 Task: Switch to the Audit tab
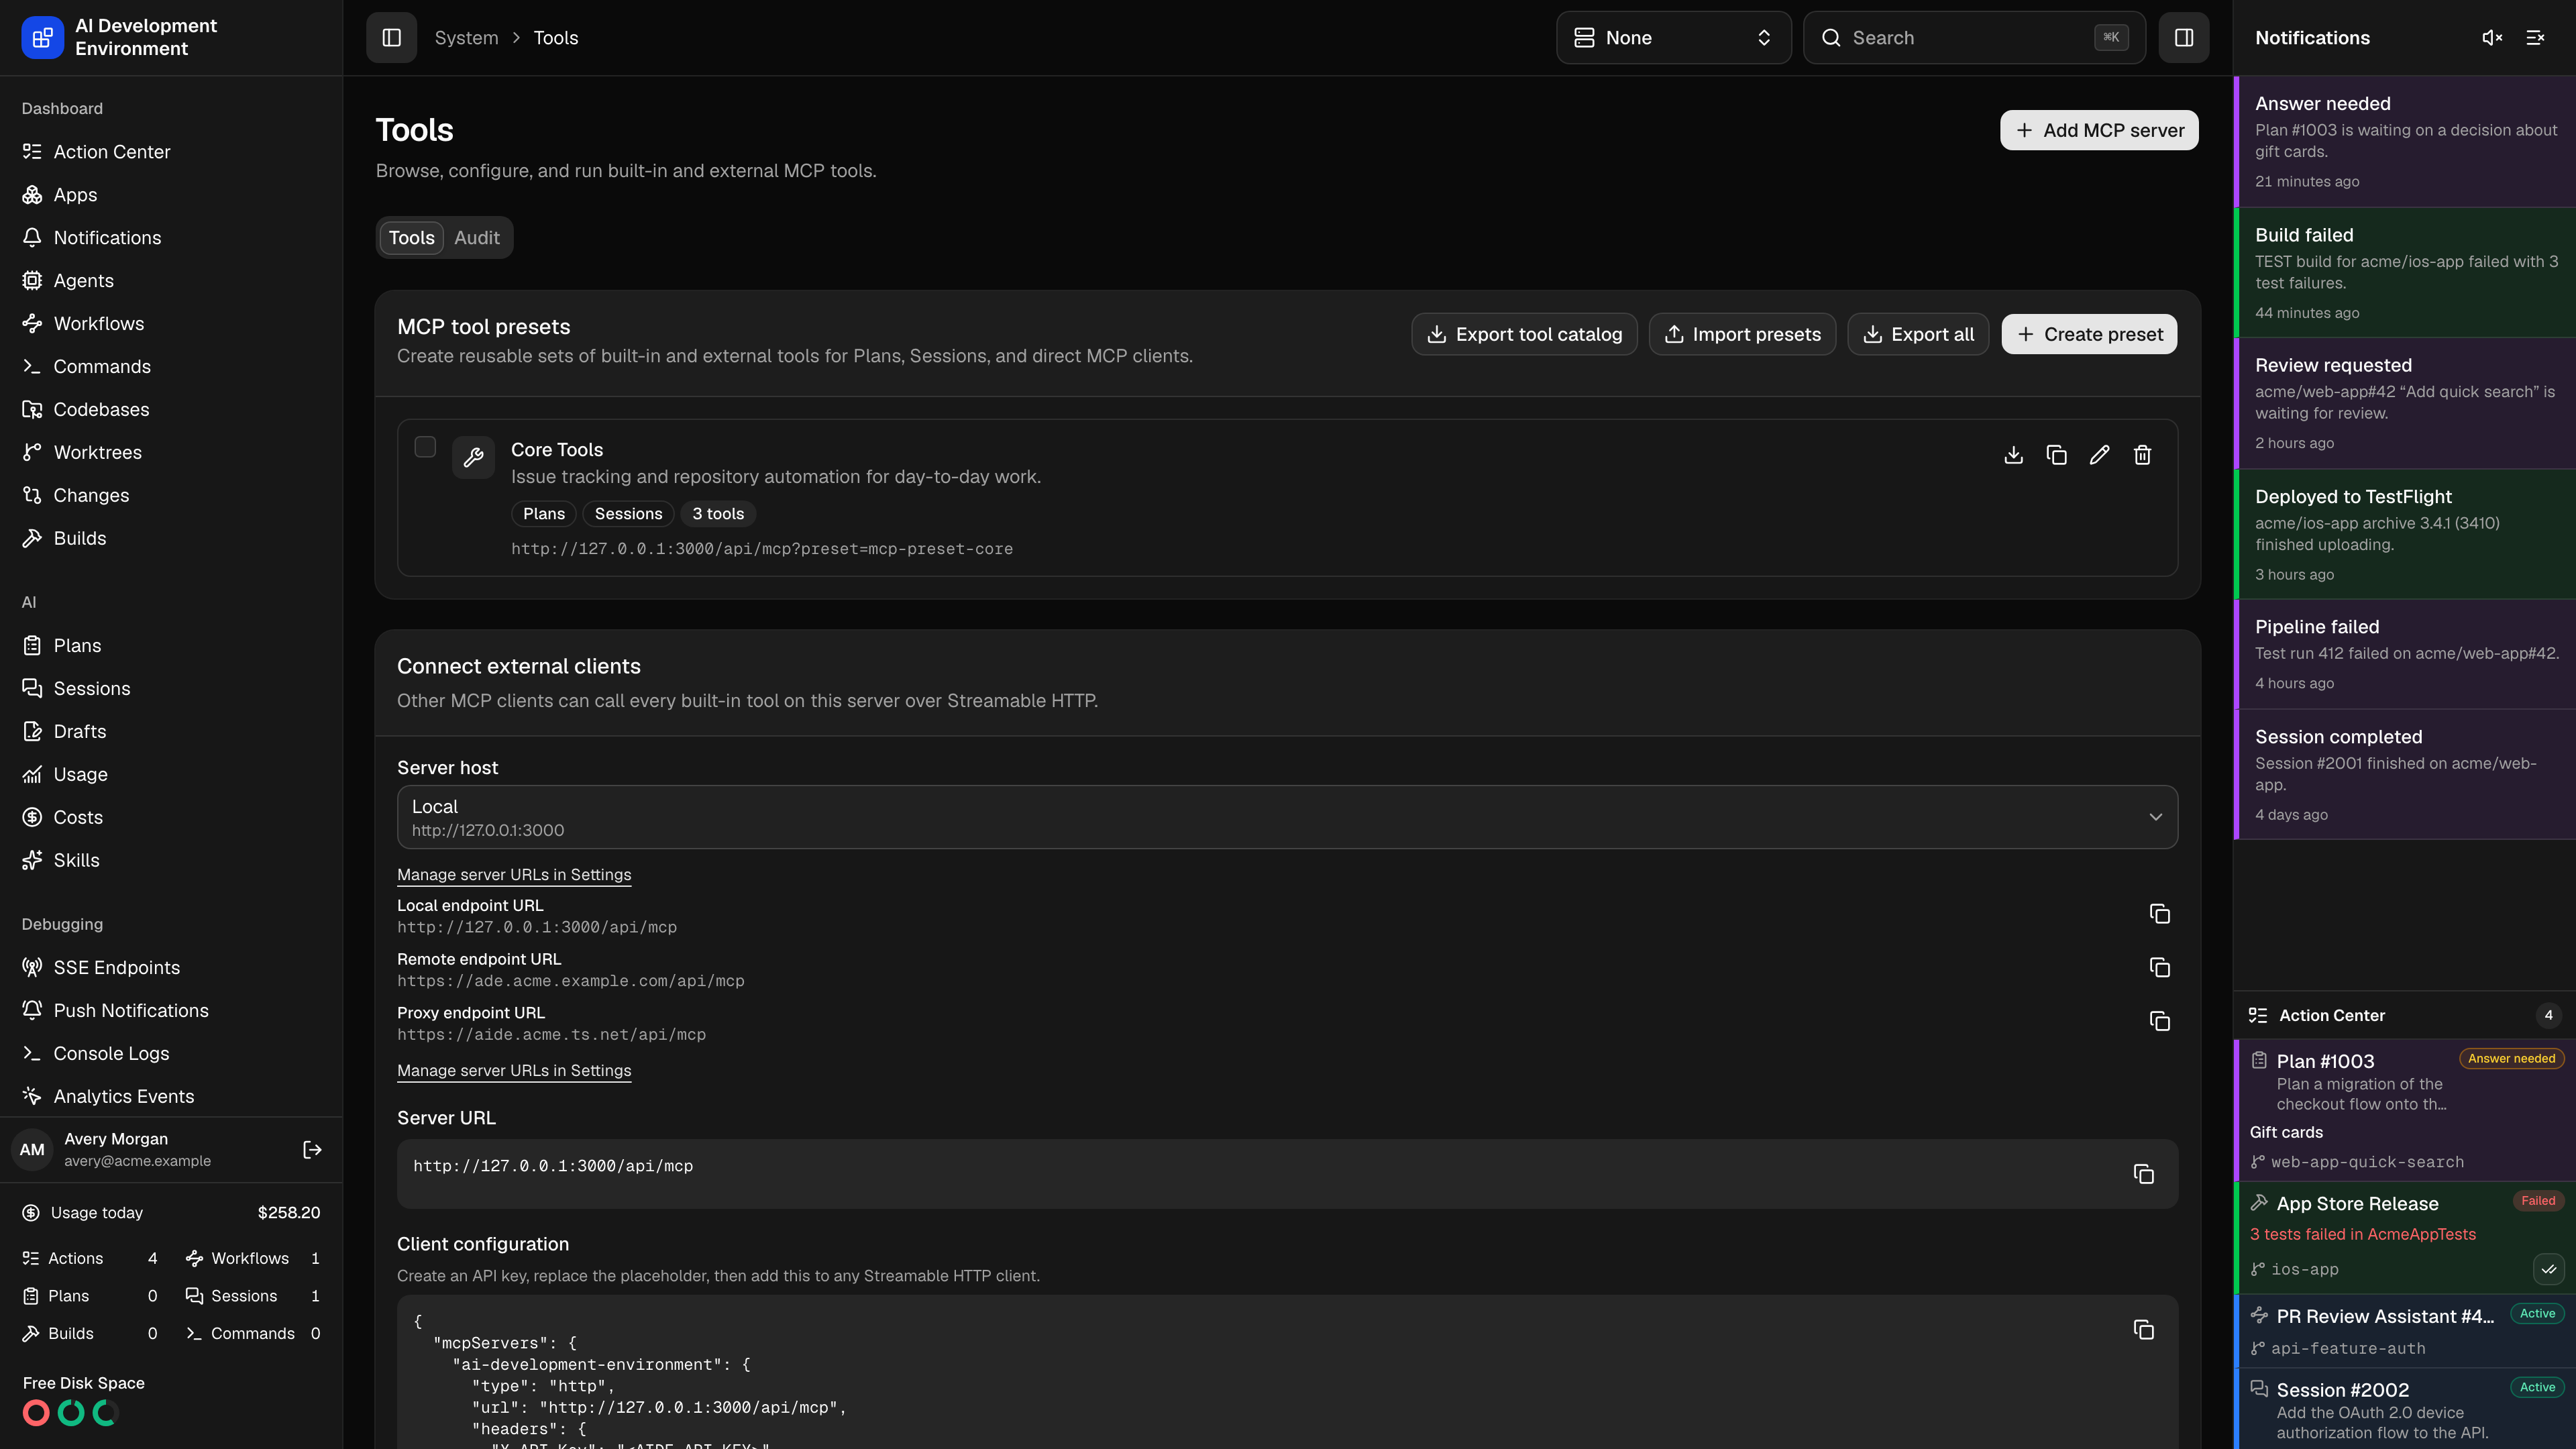(476, 238)
